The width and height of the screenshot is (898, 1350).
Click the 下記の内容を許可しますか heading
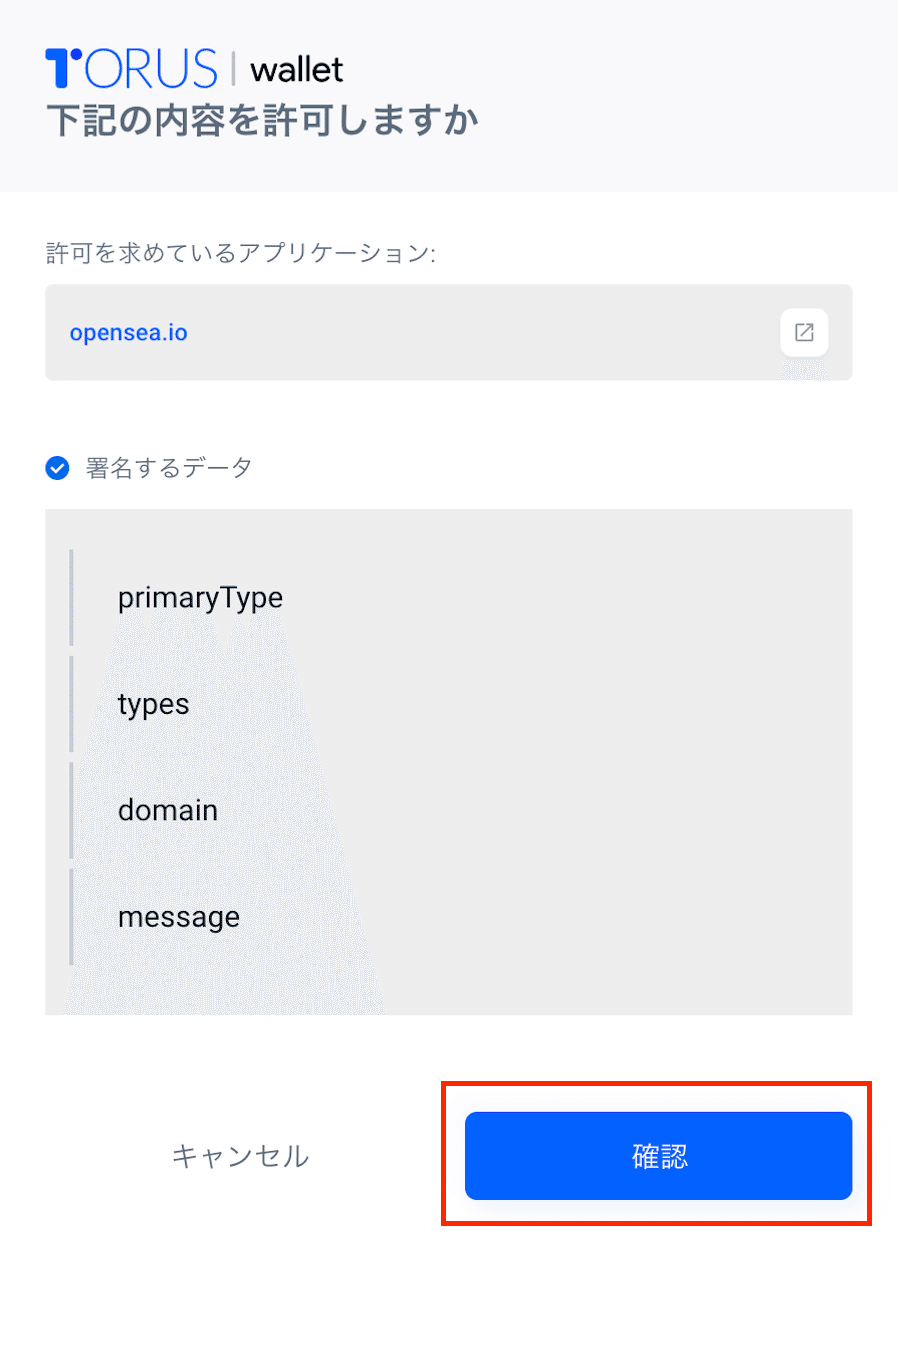tap(262, 120)
